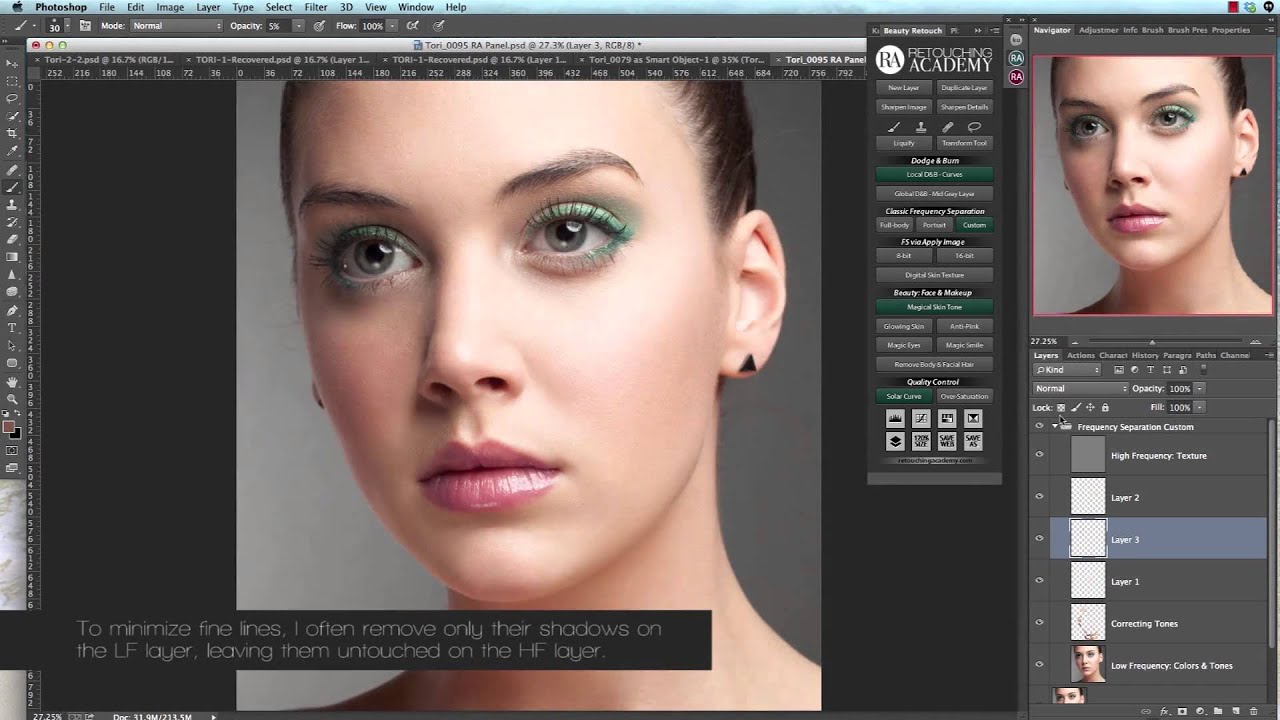1280x720 pixels.
Task: Open the Window menu
Action: pos(416,7)
